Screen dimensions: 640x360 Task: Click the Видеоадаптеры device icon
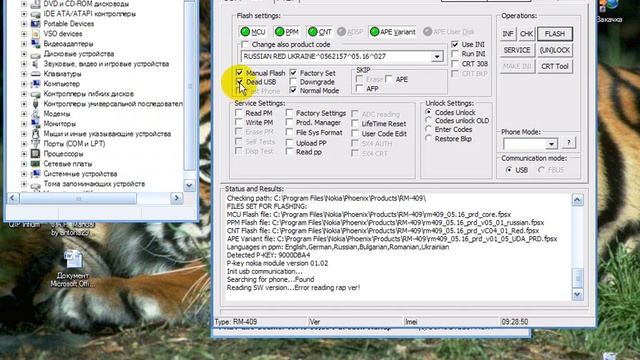tap(36, 44)
